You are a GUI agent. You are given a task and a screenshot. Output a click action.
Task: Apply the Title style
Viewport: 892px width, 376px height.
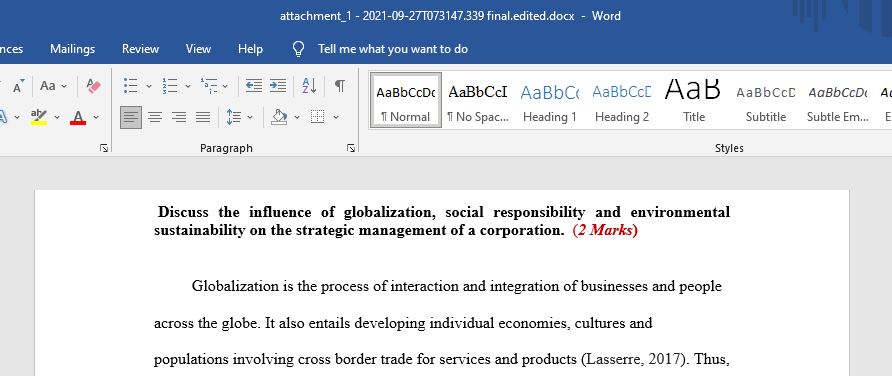coord(693,101)
